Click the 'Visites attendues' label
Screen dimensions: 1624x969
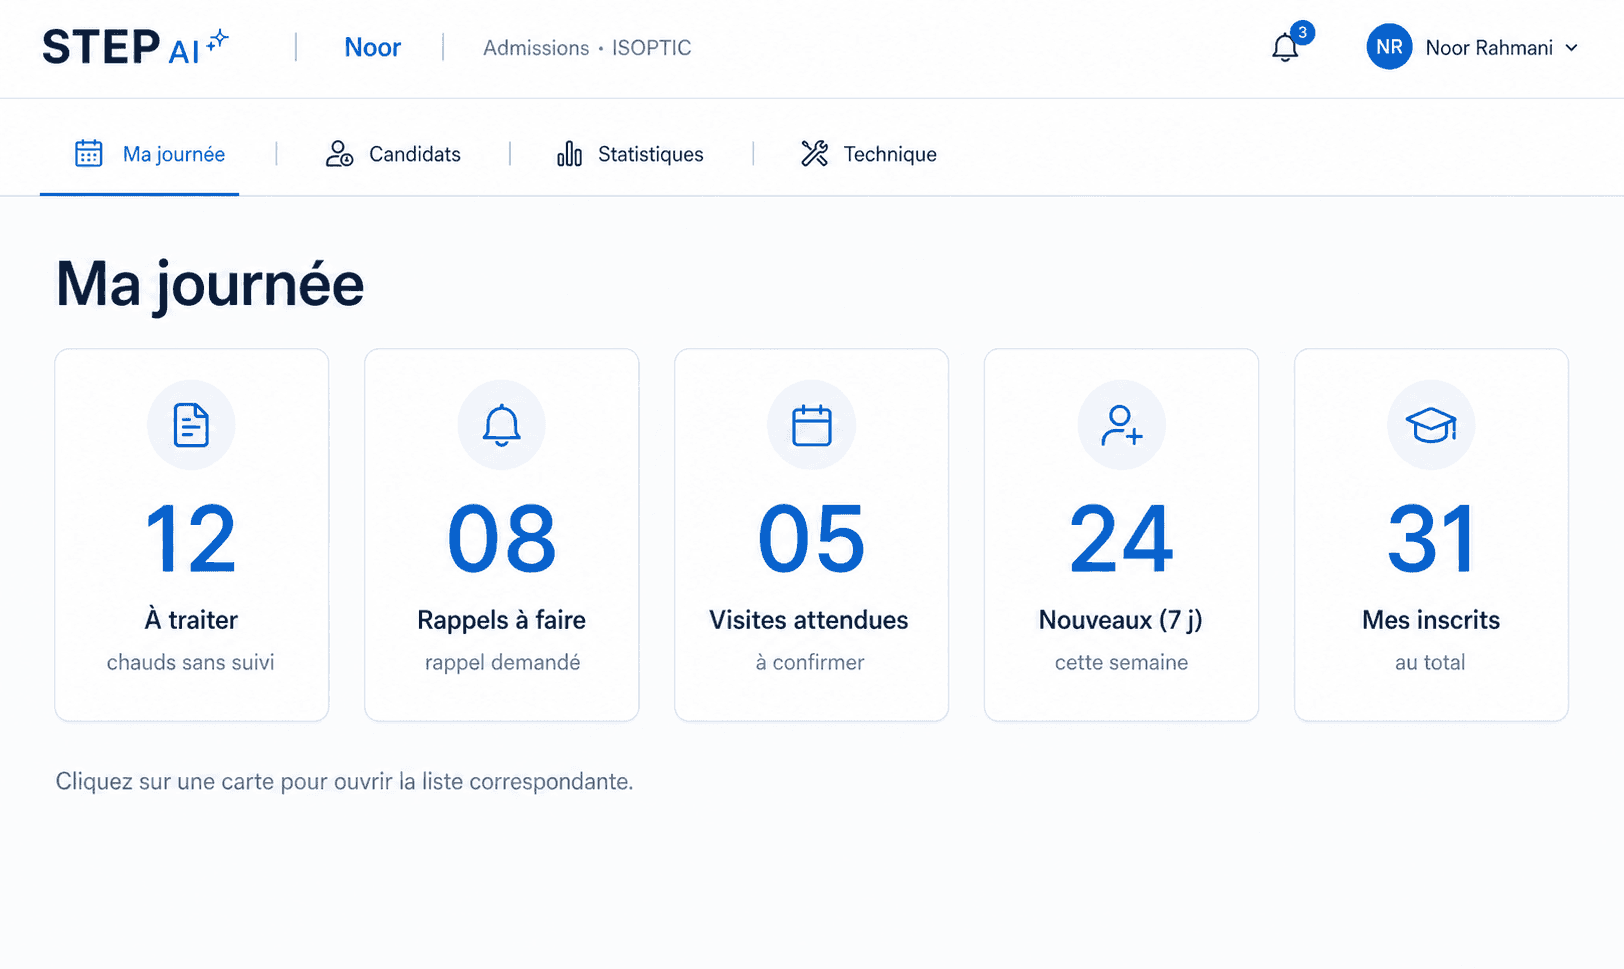(809, 620)
